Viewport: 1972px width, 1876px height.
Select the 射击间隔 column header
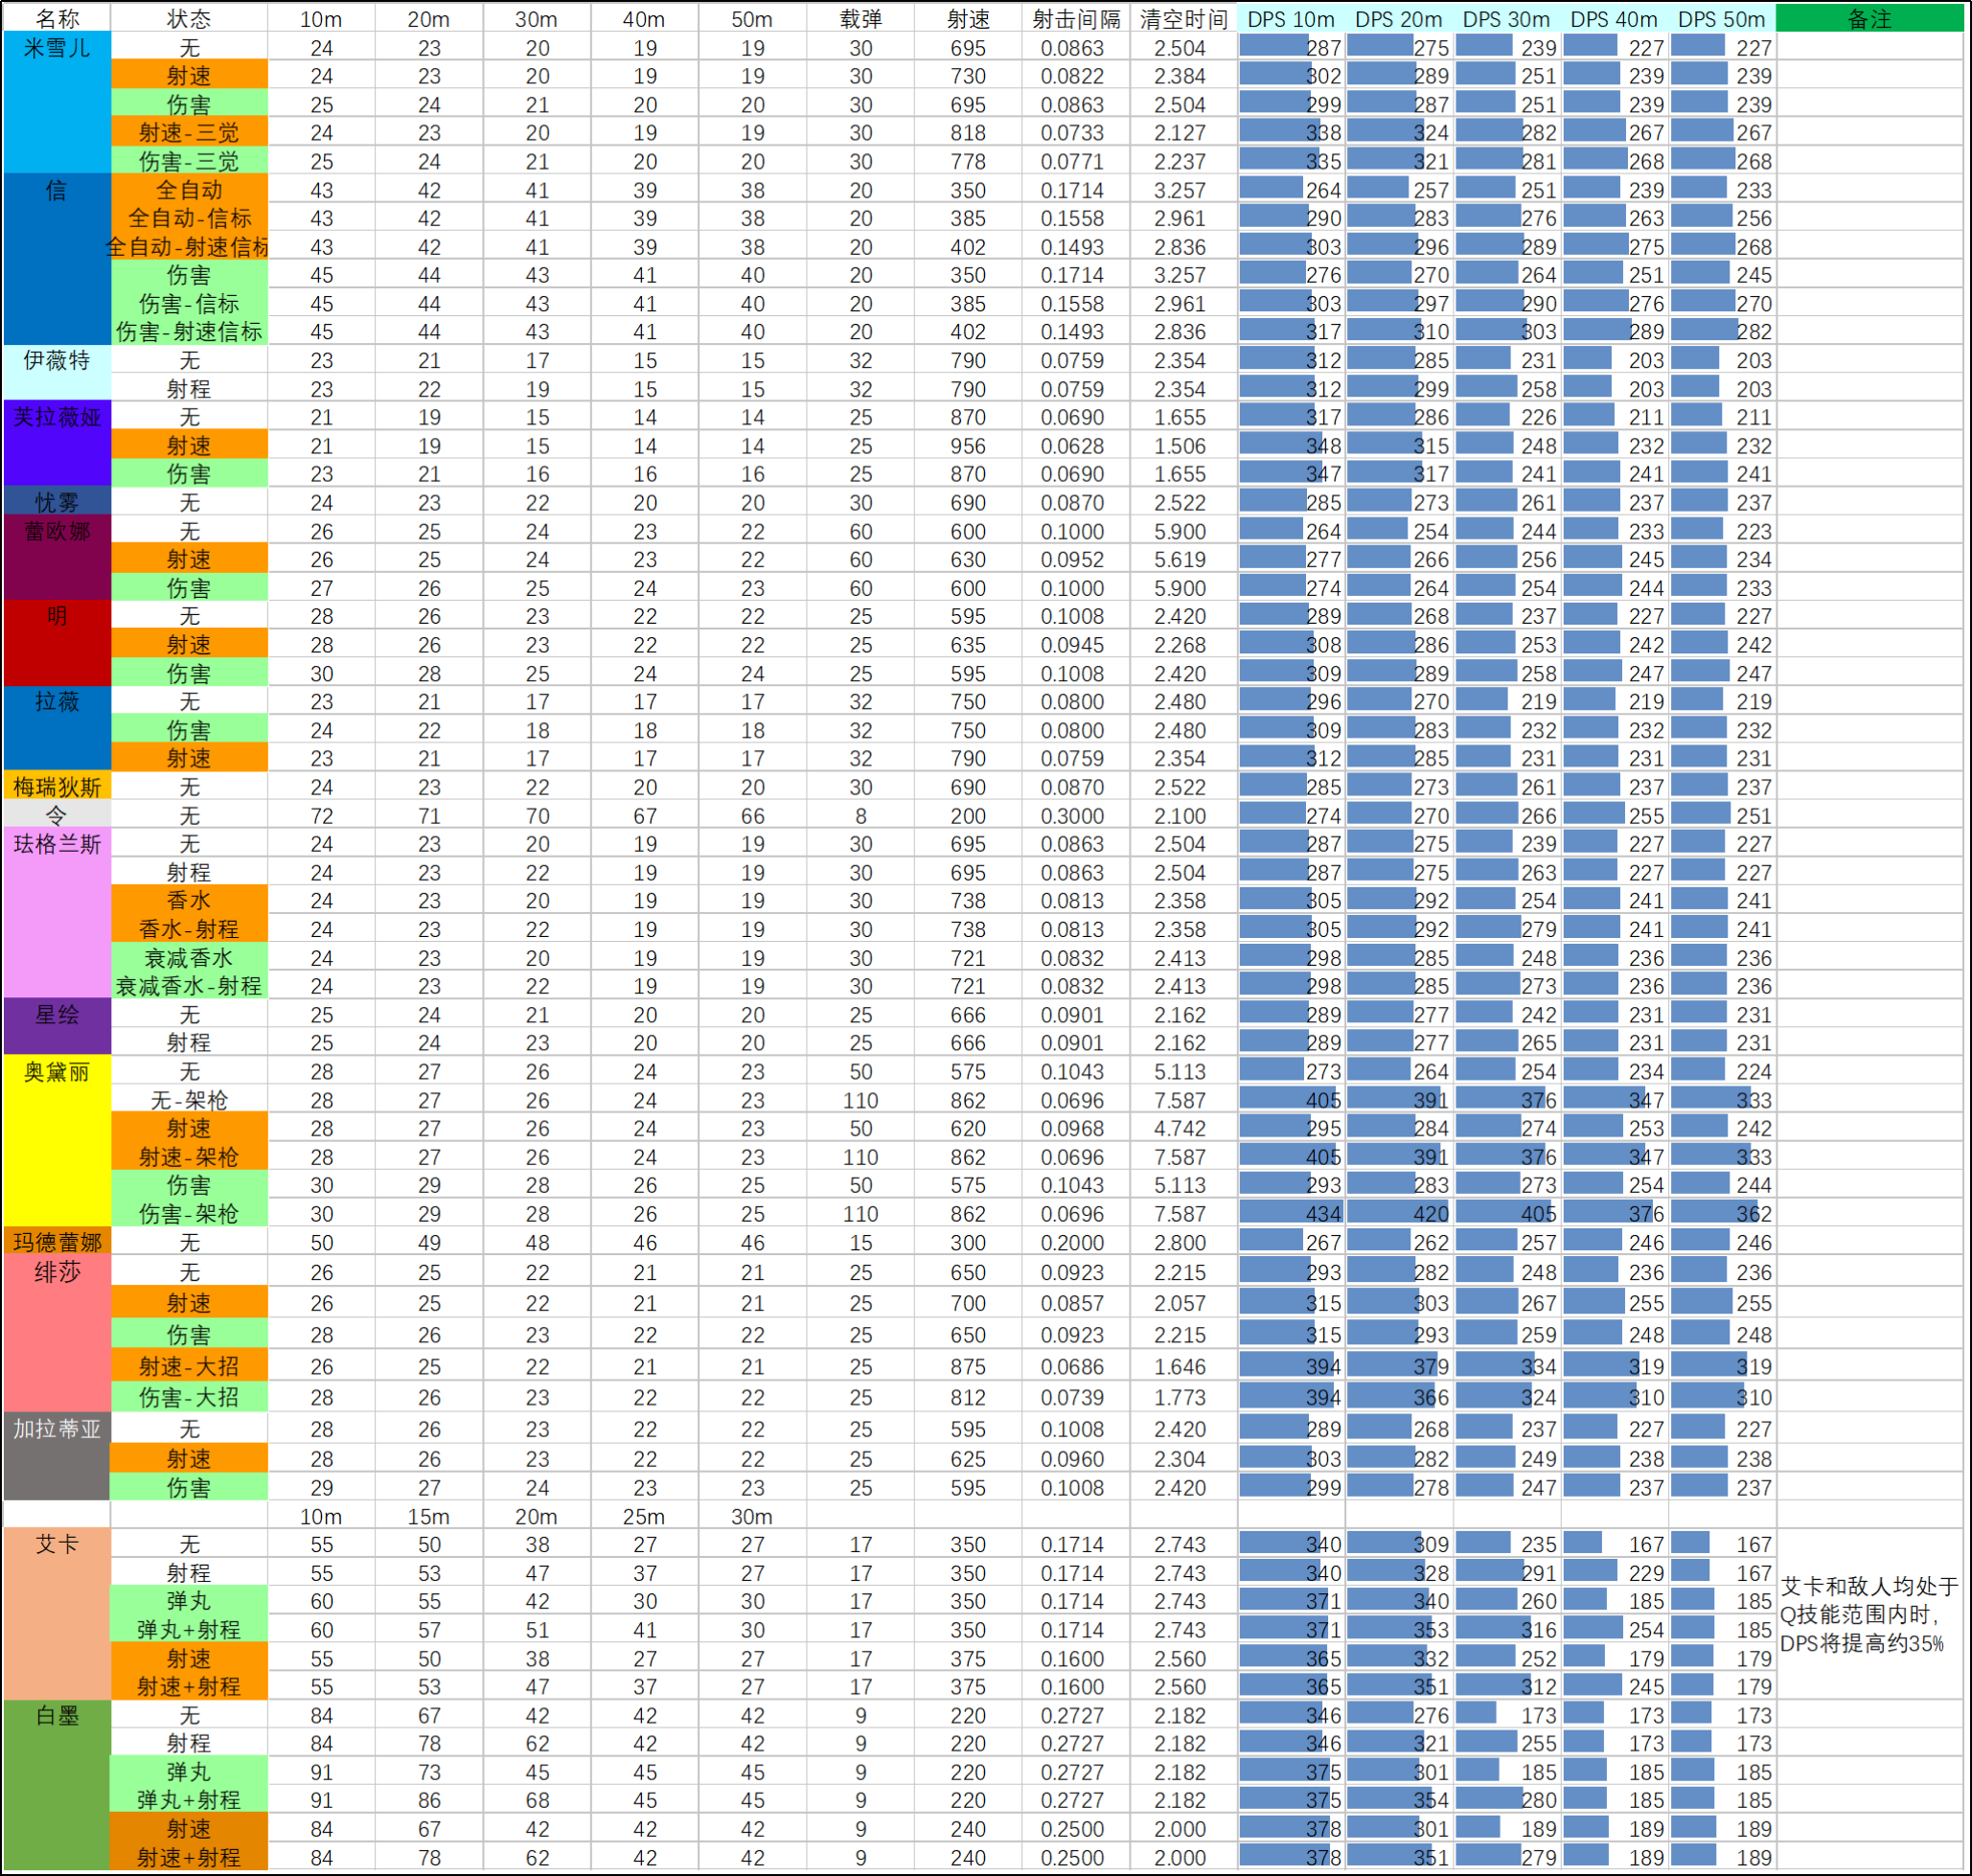[1076, 18]
